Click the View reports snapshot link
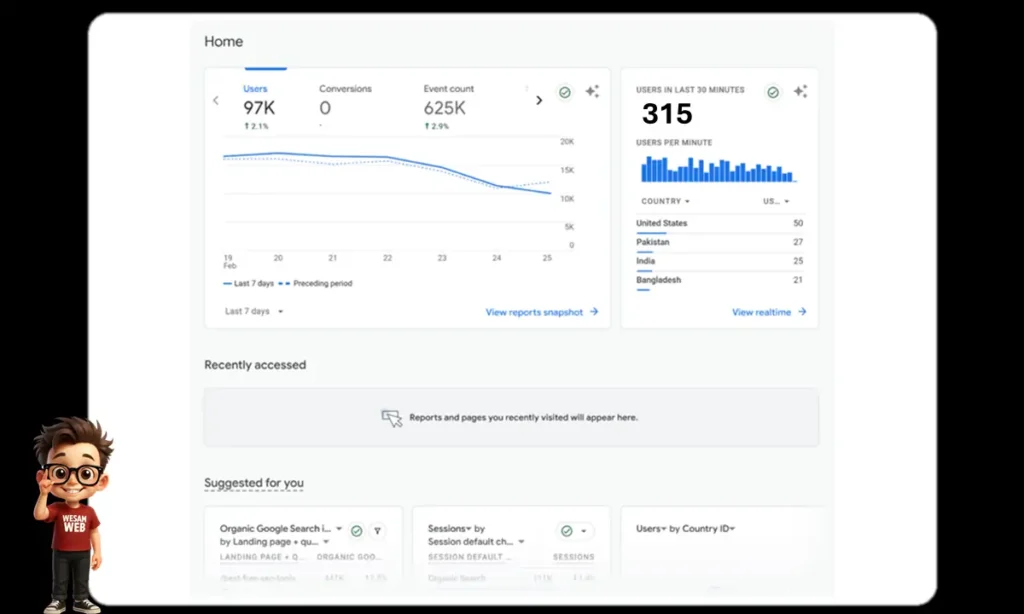1024x614 pixels. click(541, 312)
